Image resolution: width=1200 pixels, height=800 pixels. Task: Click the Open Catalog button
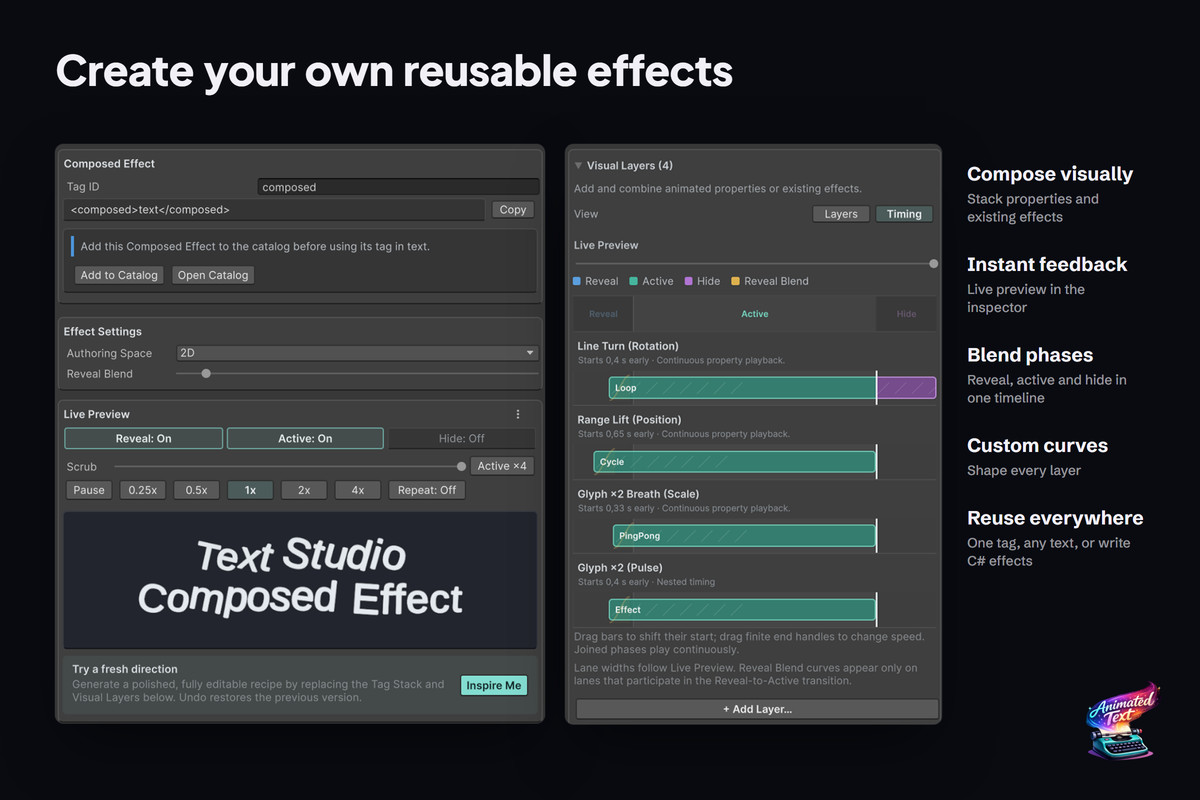(213, 275)
